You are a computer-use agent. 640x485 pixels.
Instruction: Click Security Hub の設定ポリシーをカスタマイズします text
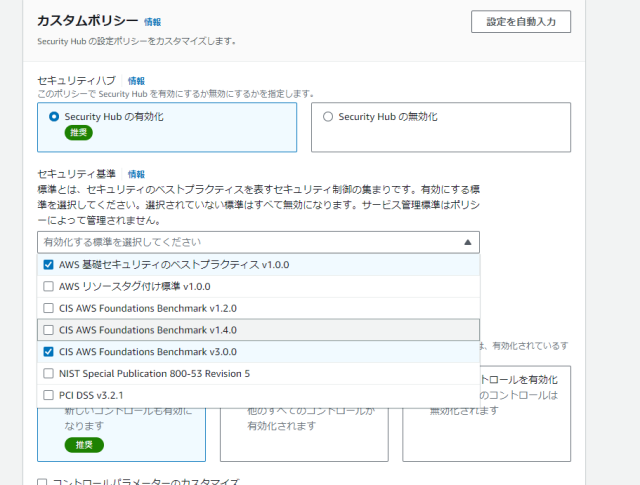(x=137, y=41)
